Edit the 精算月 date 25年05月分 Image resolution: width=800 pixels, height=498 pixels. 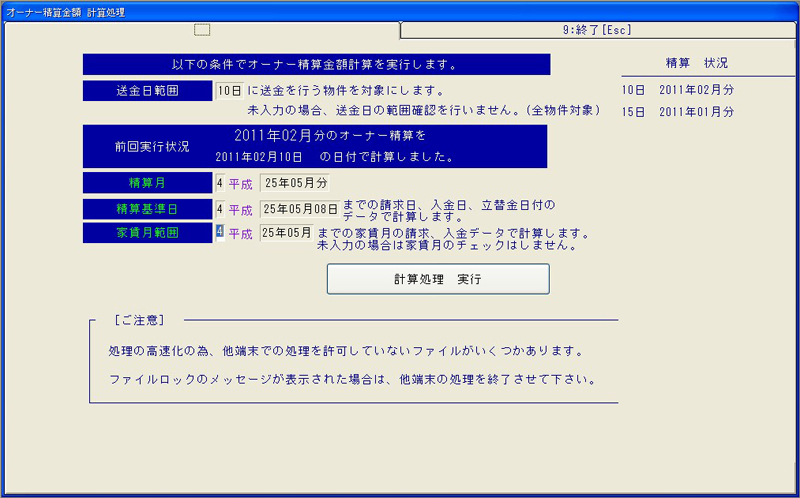[294, 183]
